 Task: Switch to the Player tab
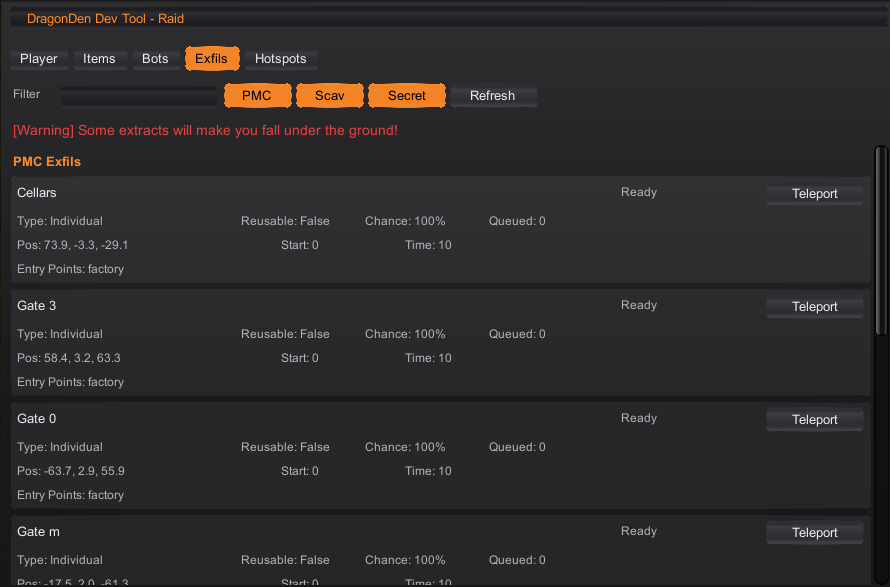tap(39, 59)
